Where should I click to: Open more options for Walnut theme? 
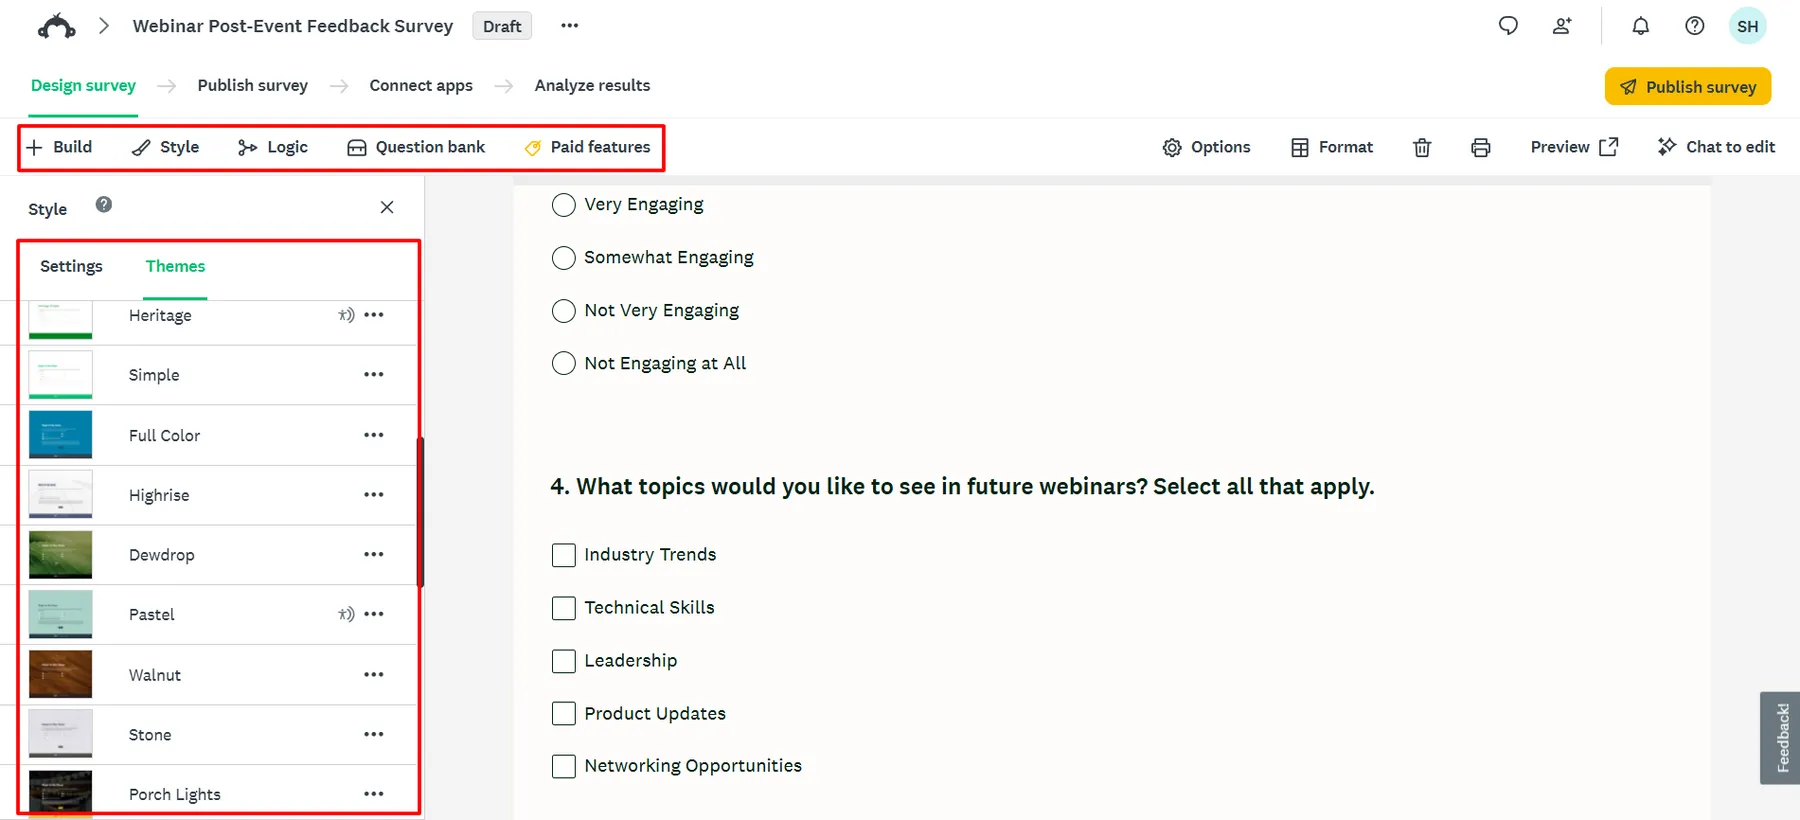pos(374,674)
